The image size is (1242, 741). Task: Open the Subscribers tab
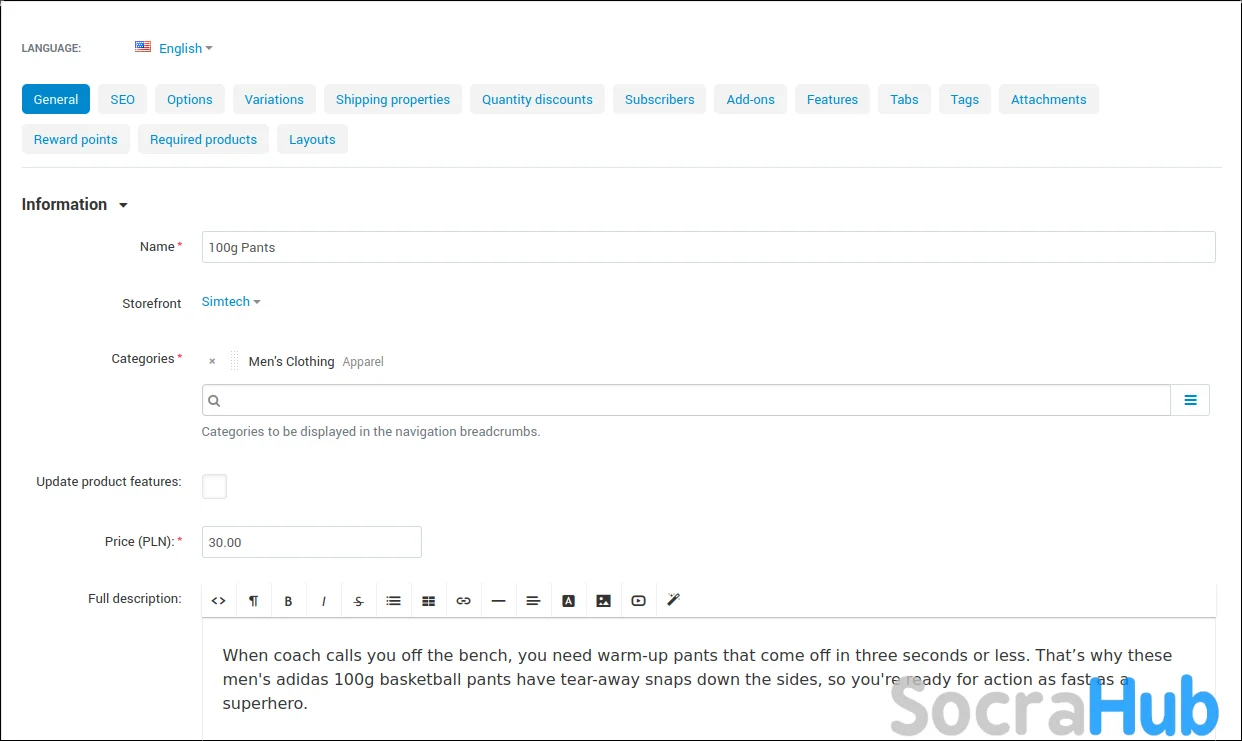click(660, 99)
